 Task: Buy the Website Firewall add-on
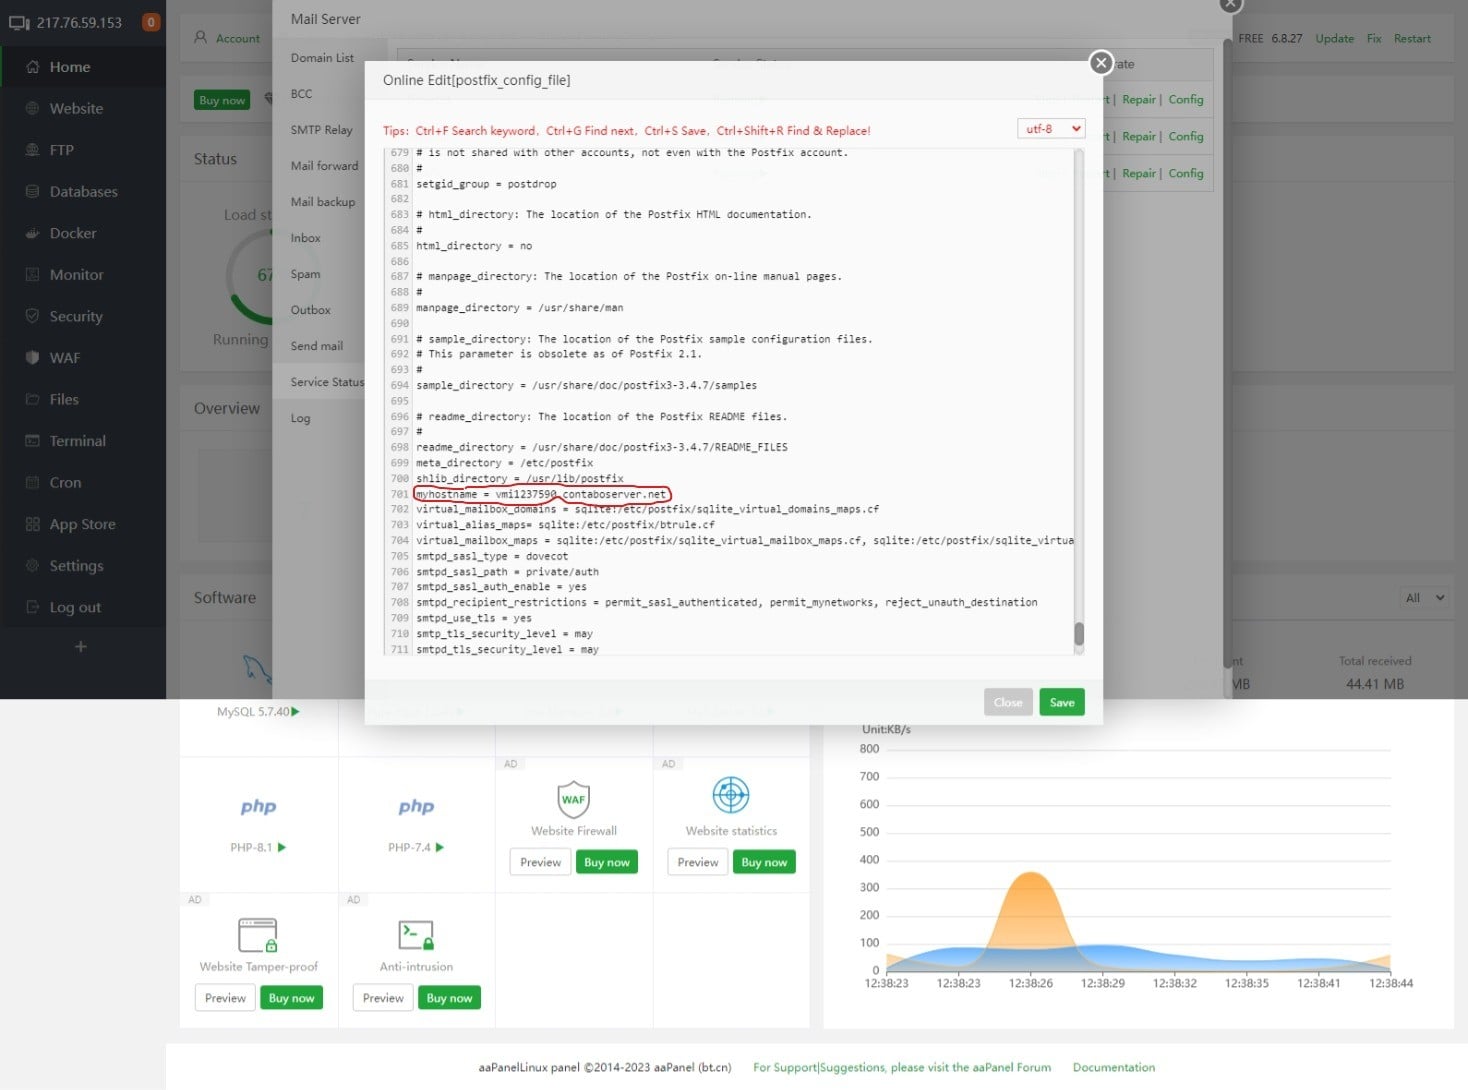coord(607,862)
